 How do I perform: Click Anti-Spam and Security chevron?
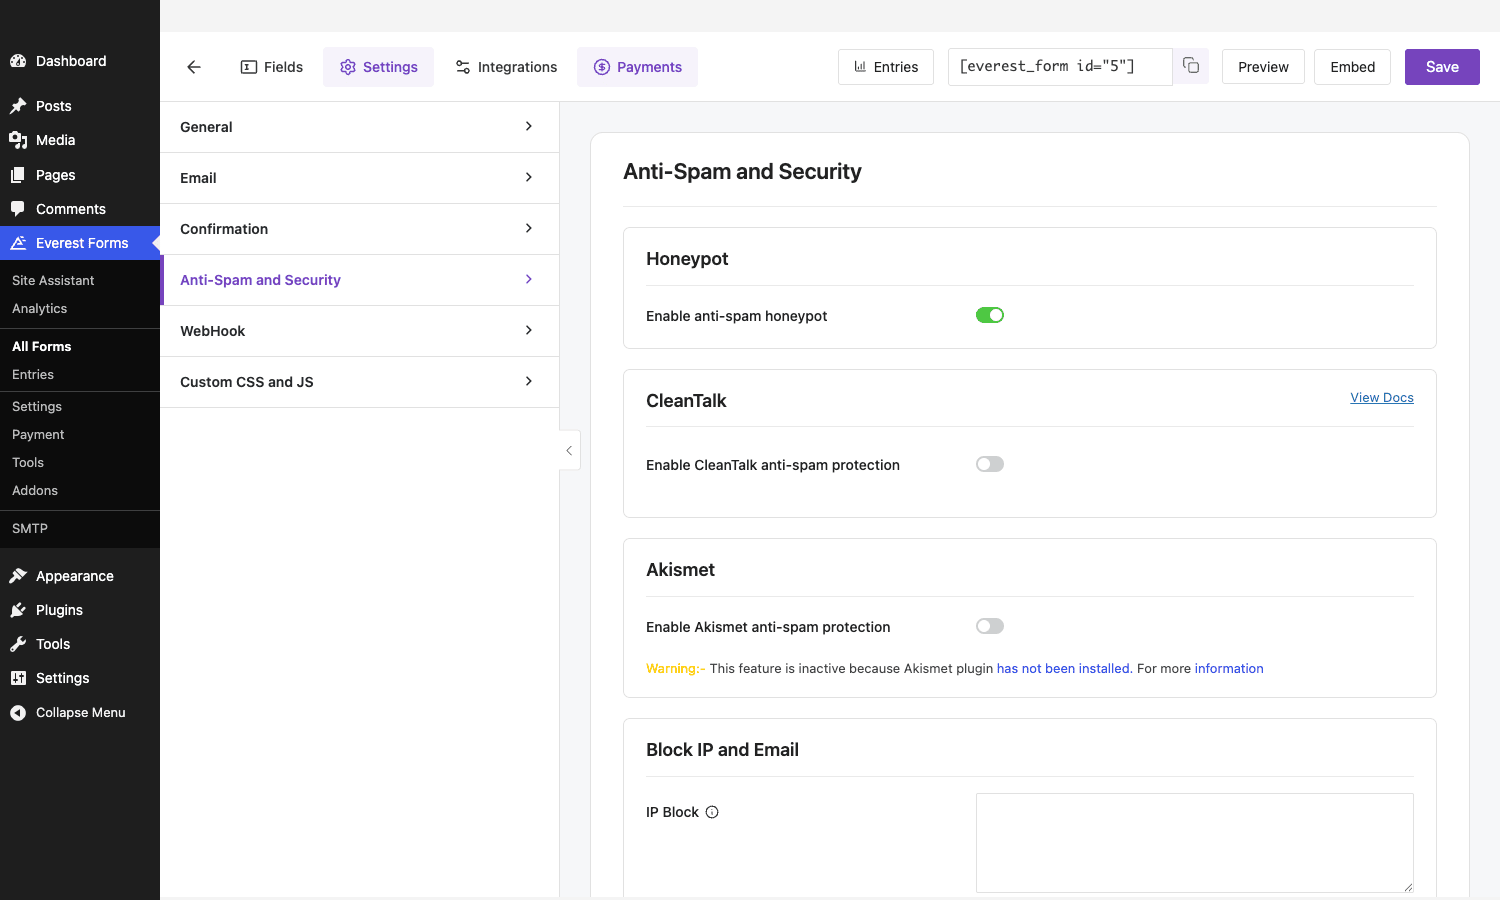tap(529, 279)
